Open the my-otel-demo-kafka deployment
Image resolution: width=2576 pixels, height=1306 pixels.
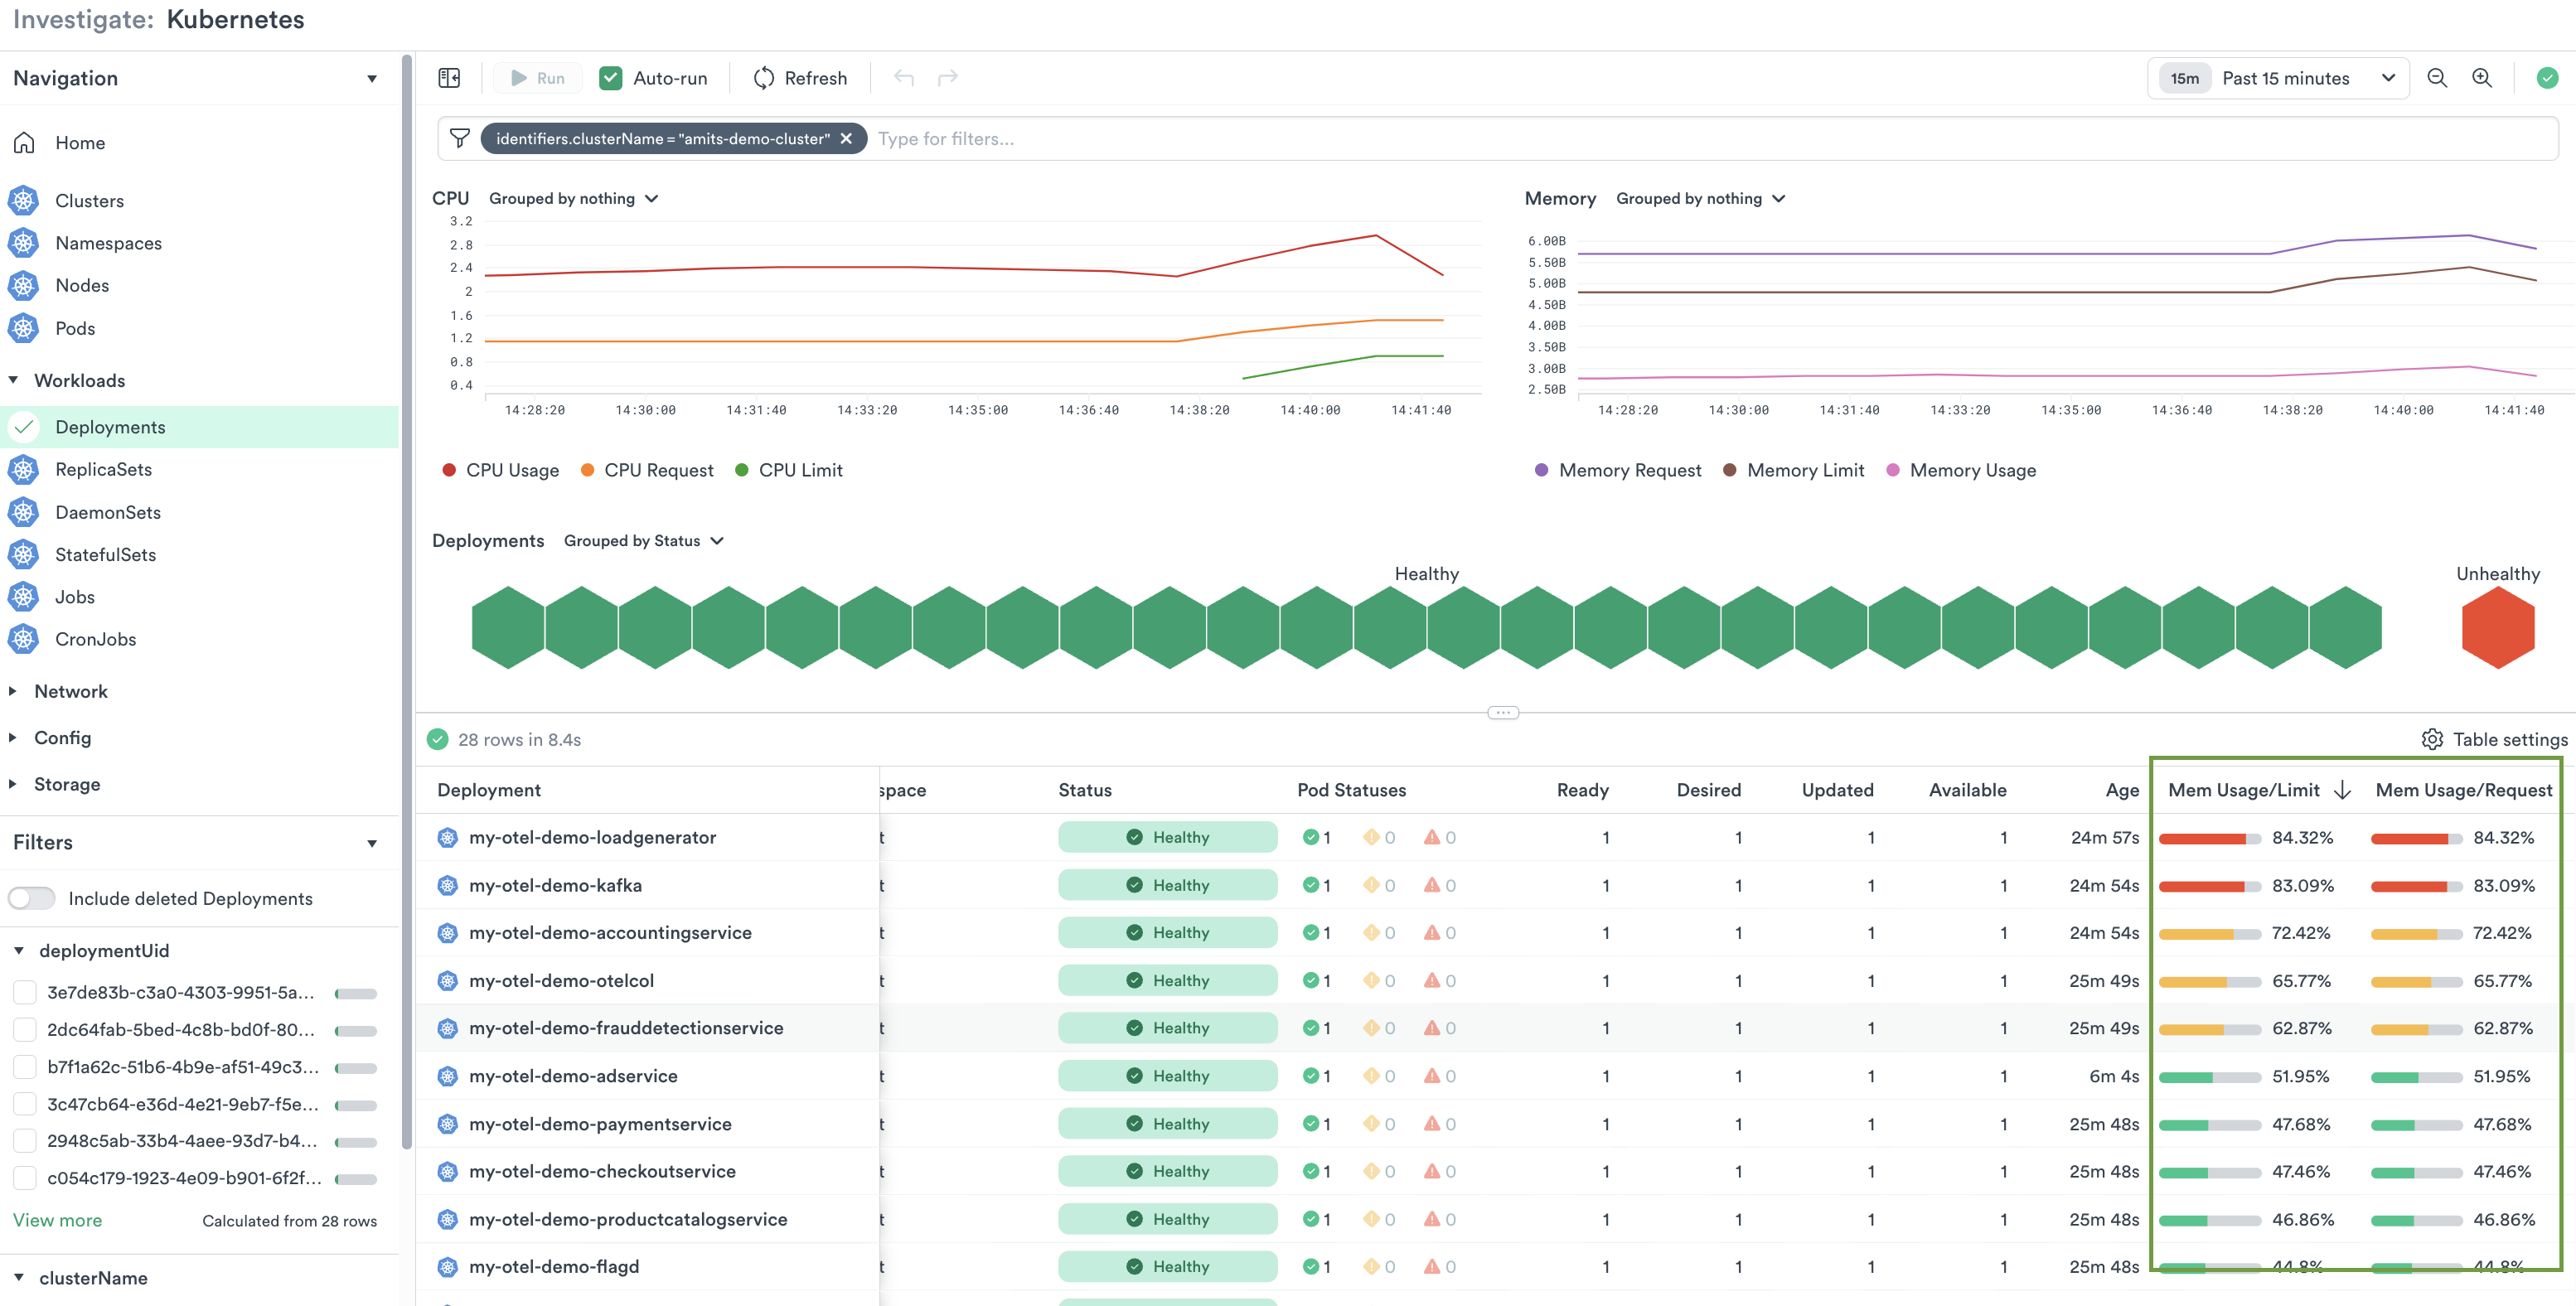click(x=555, y=885)
